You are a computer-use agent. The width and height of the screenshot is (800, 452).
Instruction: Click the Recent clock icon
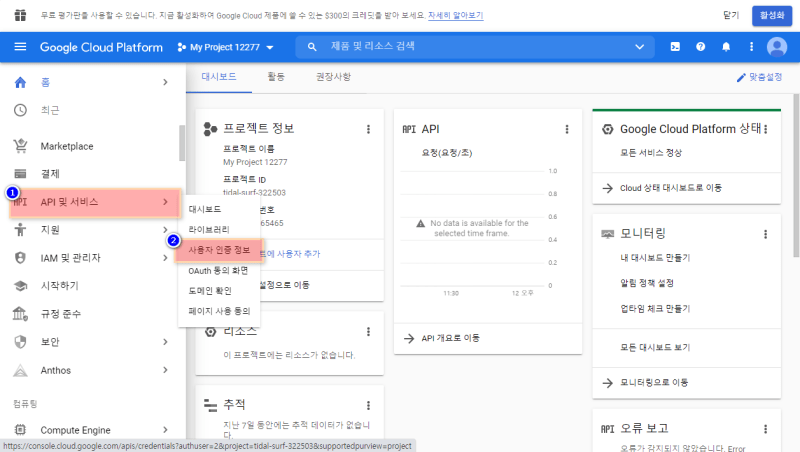point(20,110)
